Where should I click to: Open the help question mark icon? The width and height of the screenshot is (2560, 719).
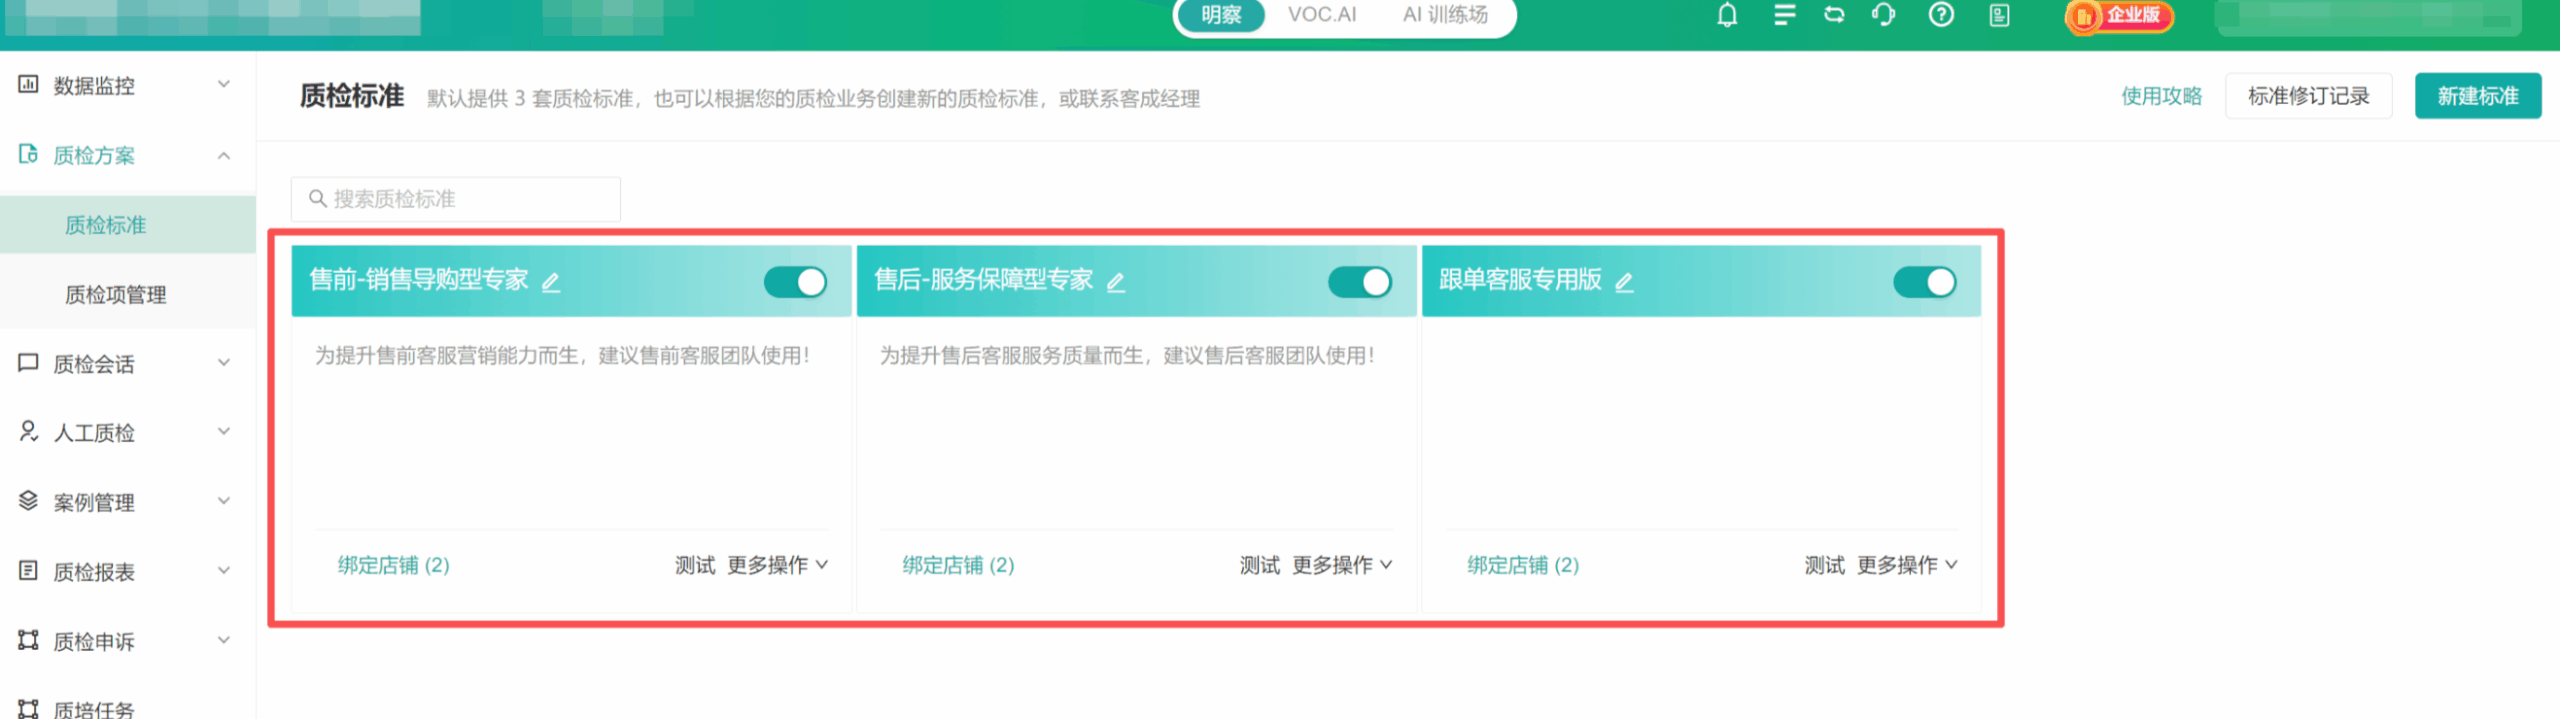coord(1941,15)
